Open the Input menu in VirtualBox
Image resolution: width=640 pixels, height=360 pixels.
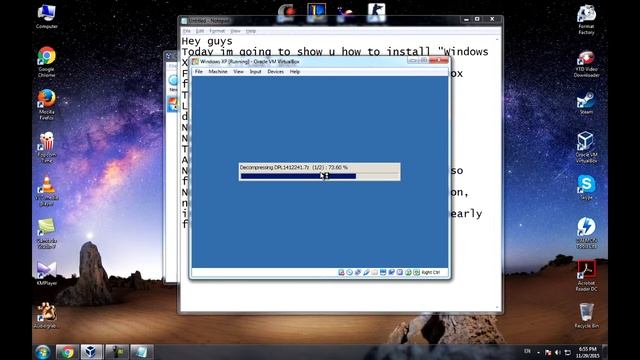[256, 71]
